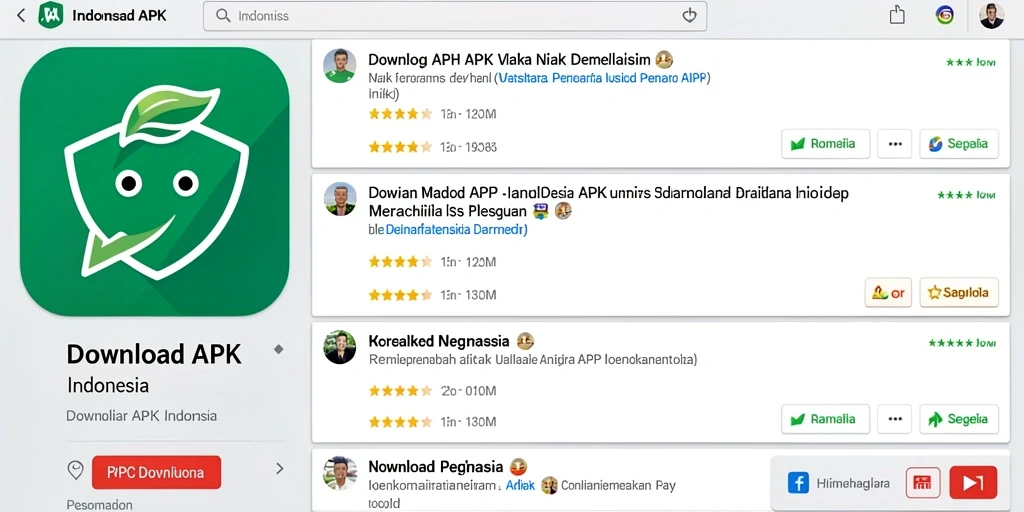
Task: Click the Pesomadon text
Action: (99, 505)
